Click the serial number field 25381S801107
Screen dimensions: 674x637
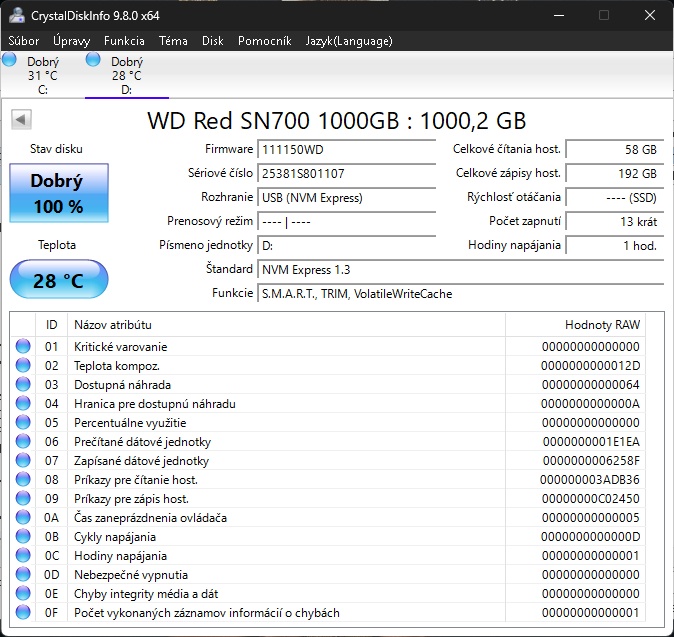click(x=346, y=174)
